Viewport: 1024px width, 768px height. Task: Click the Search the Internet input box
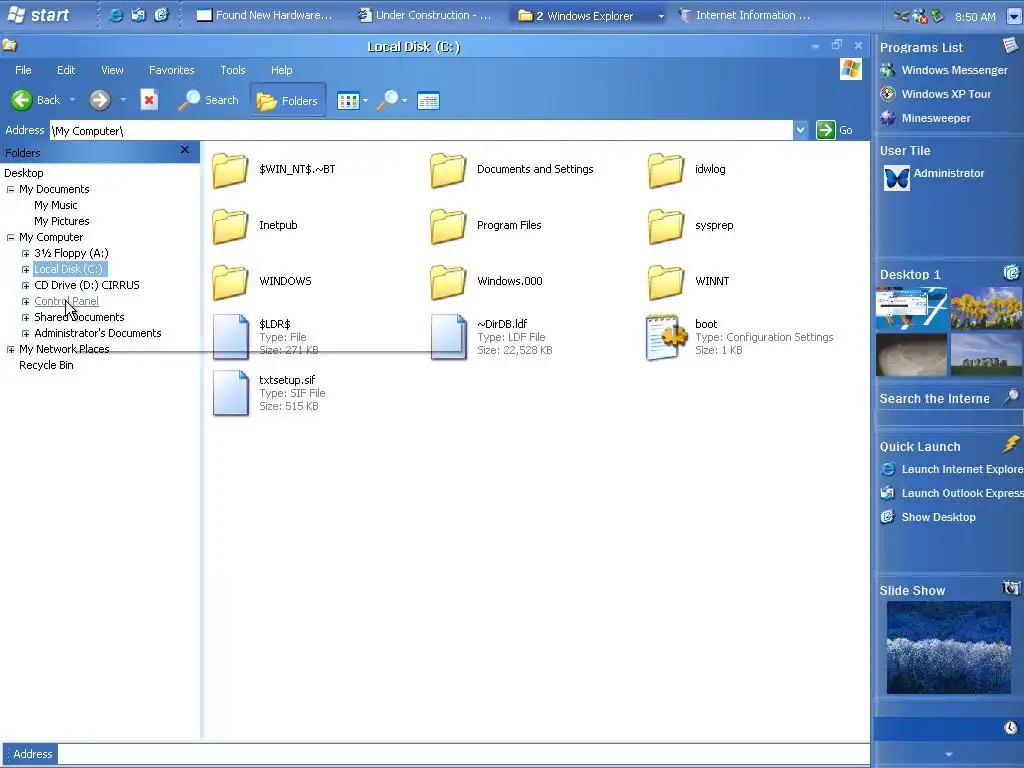click(x=948, y=418)
